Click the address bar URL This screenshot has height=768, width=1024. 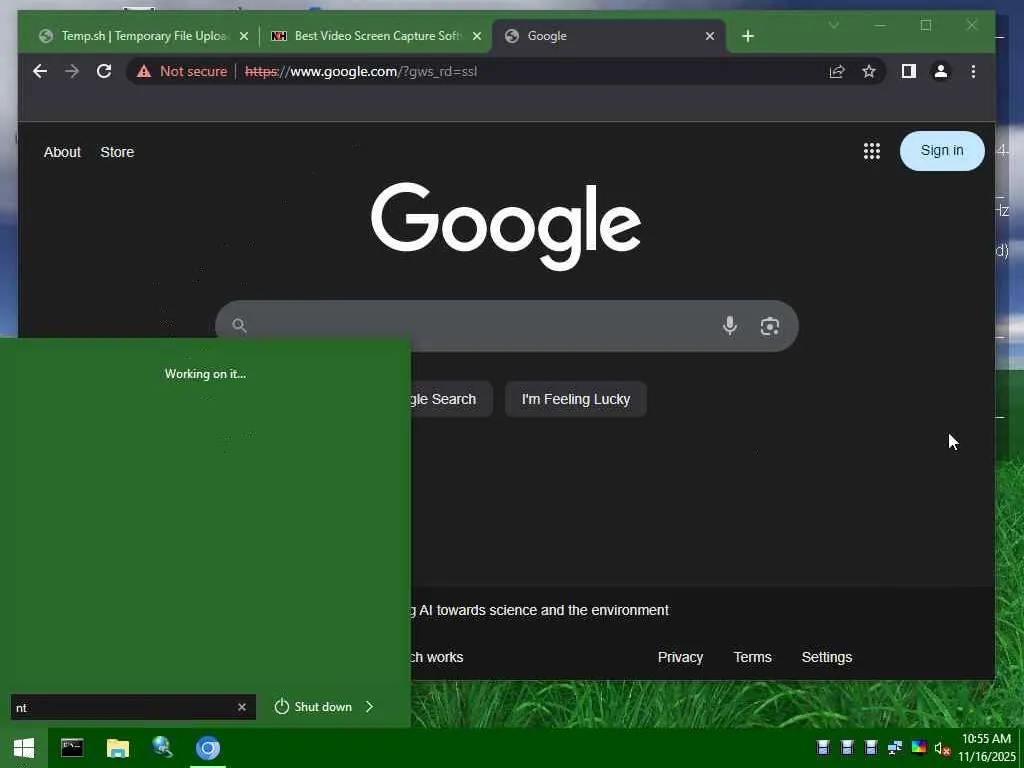point(360,71)
